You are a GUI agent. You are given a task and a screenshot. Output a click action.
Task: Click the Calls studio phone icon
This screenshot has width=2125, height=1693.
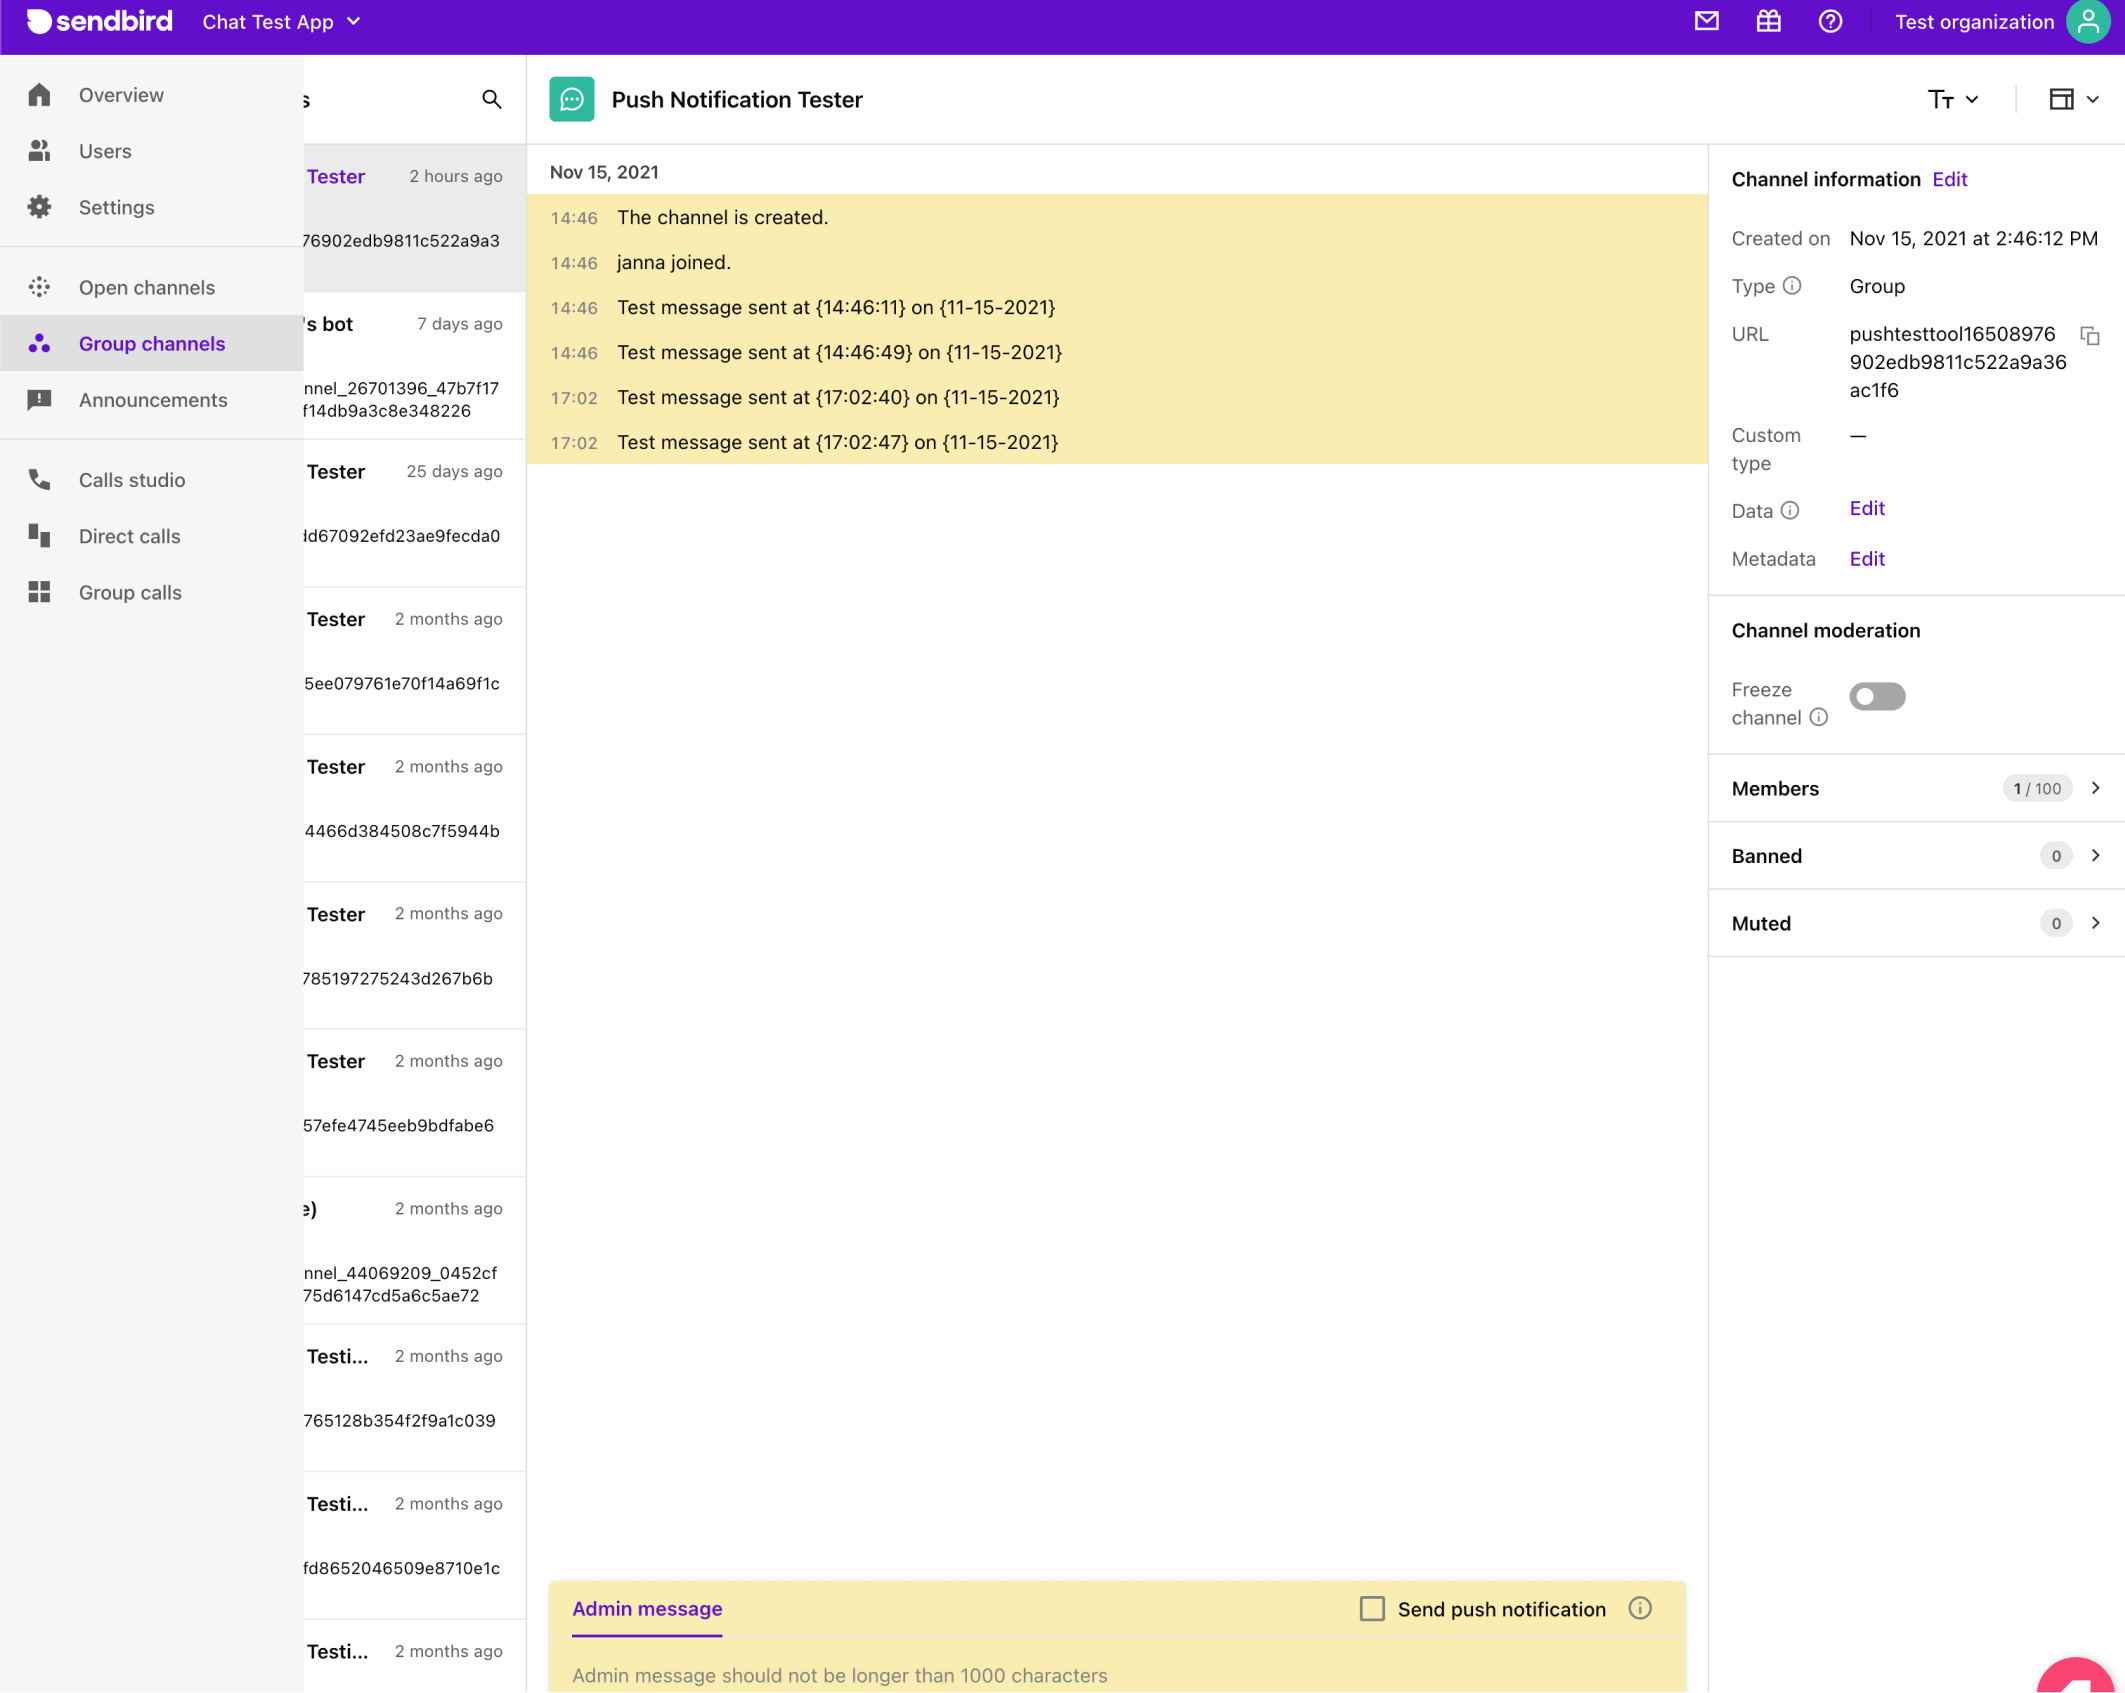(x=39, y=479)
